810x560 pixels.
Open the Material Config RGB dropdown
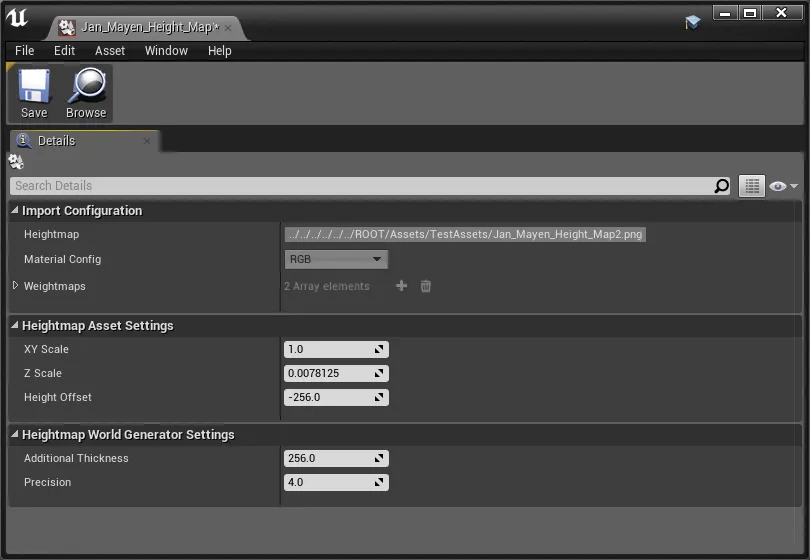(x=336, y=259)
